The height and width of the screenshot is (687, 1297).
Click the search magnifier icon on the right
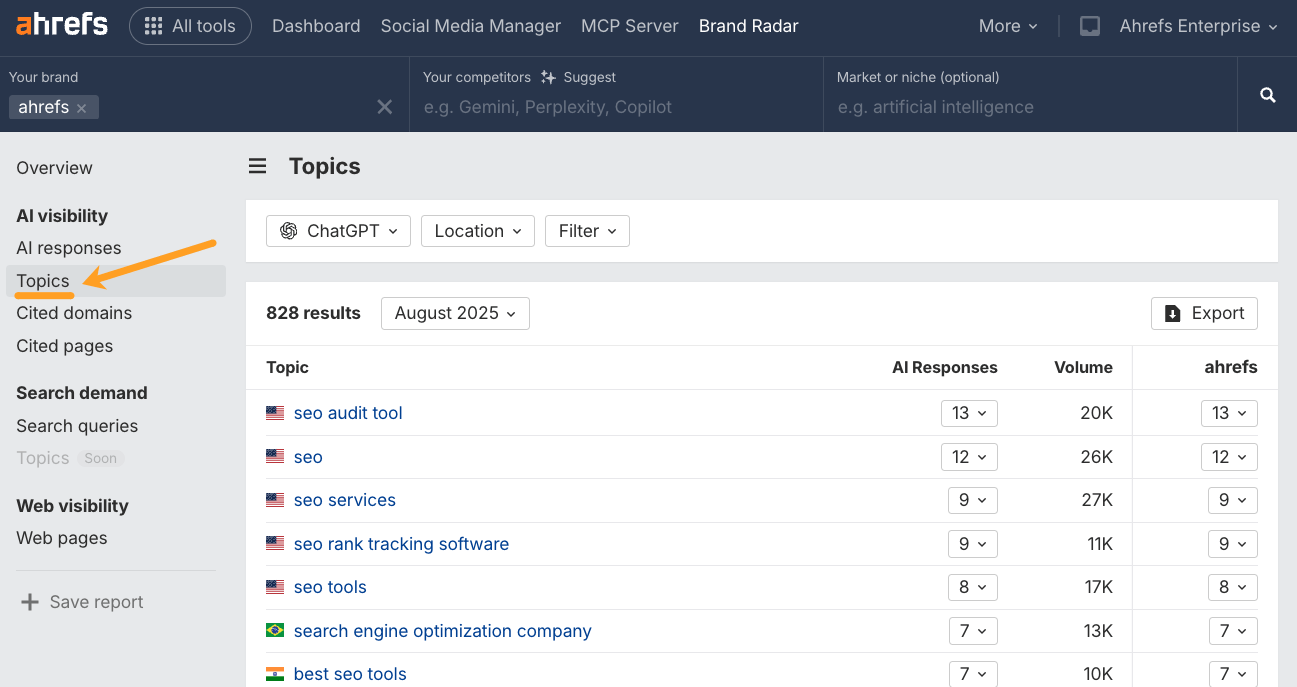[x=1267, y=94]
